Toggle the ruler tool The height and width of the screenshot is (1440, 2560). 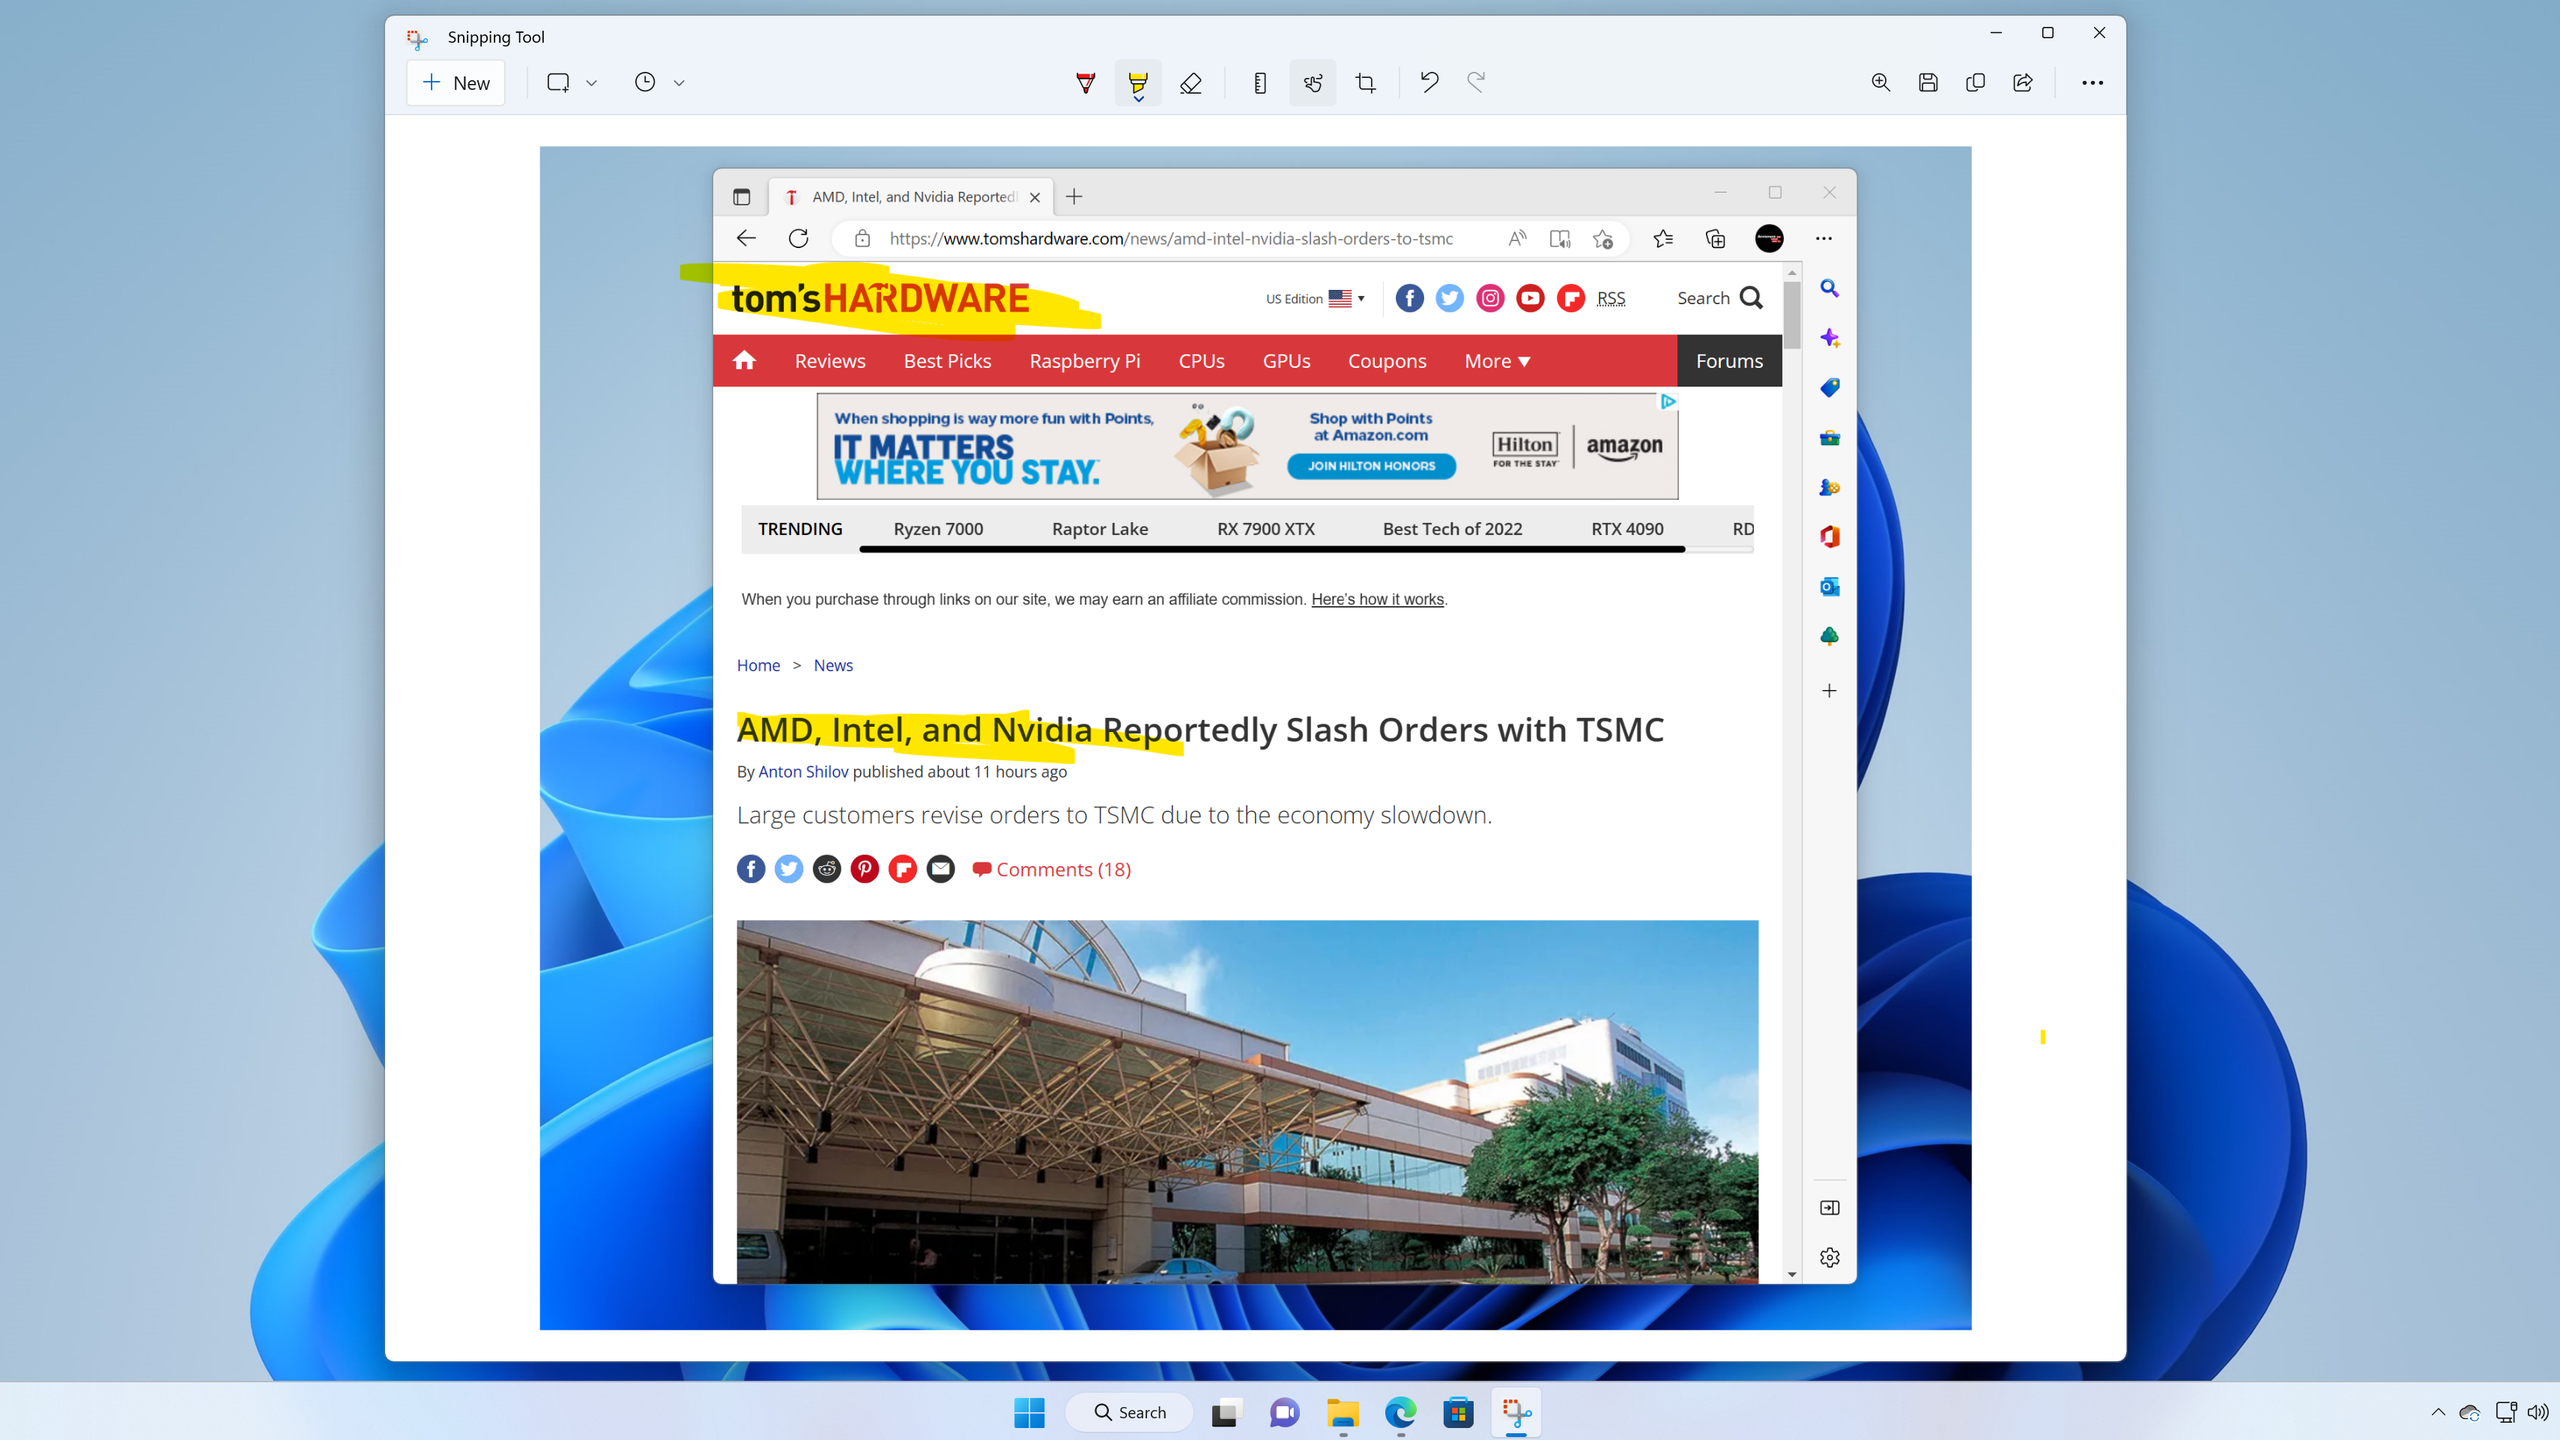click(x=1260, y=83)
